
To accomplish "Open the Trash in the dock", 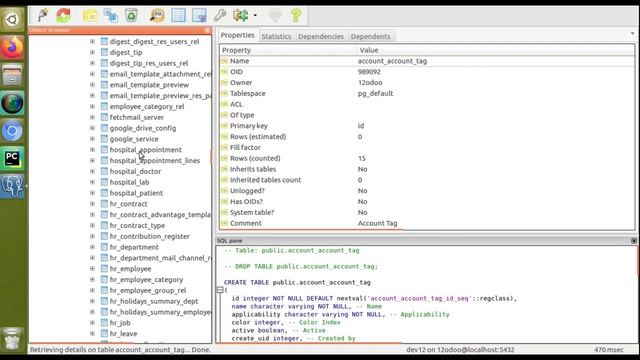I will point(12,339).
